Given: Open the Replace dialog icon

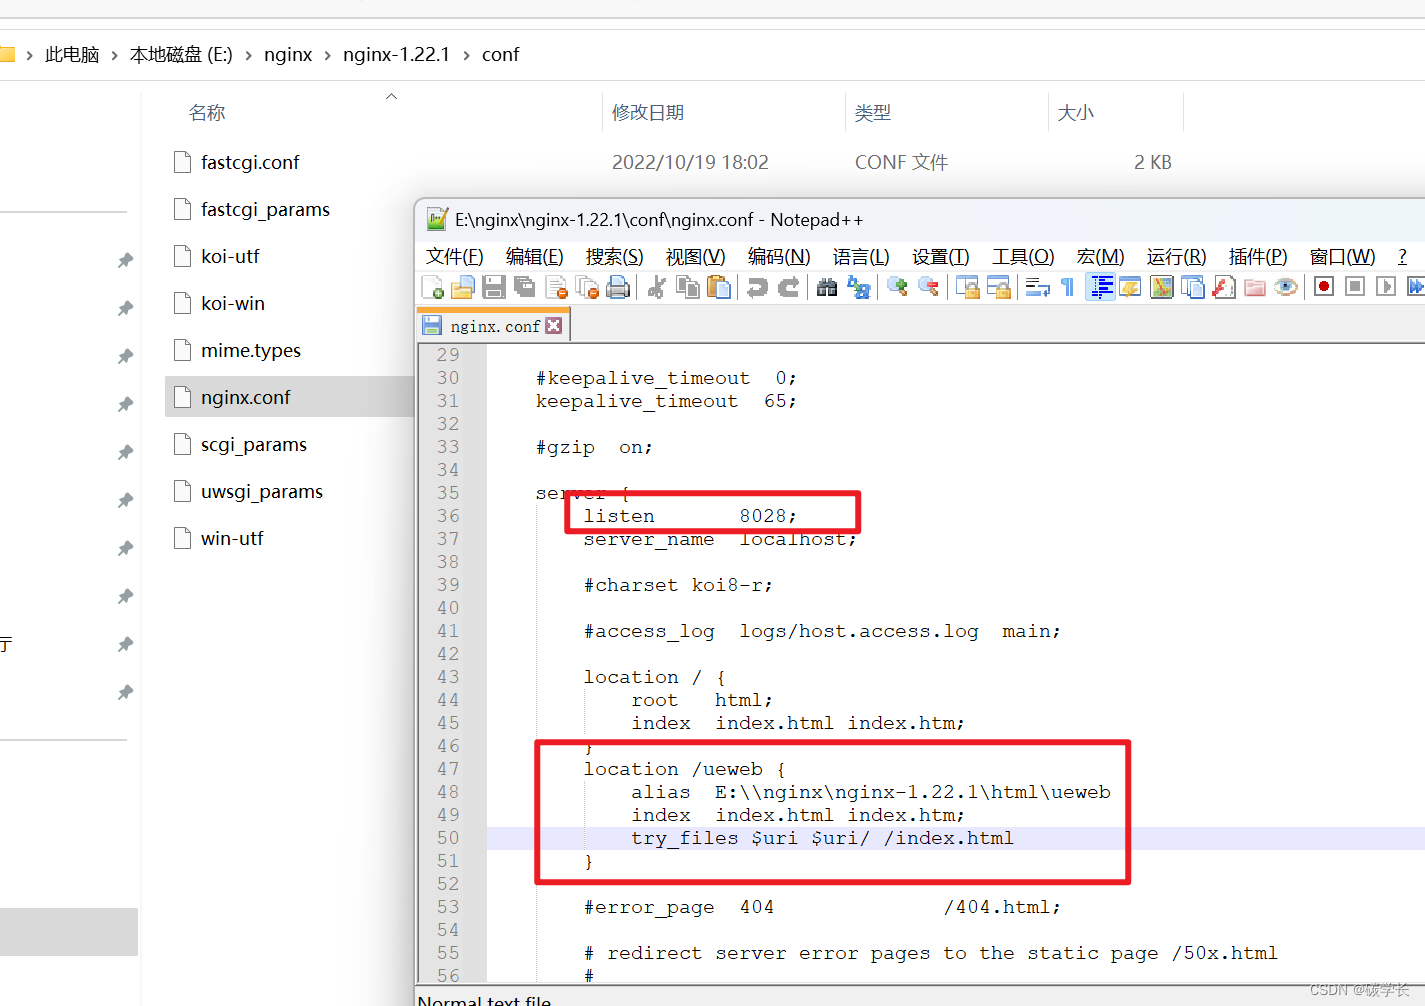Looking at the screenshot, I should [x=858, y=288].
